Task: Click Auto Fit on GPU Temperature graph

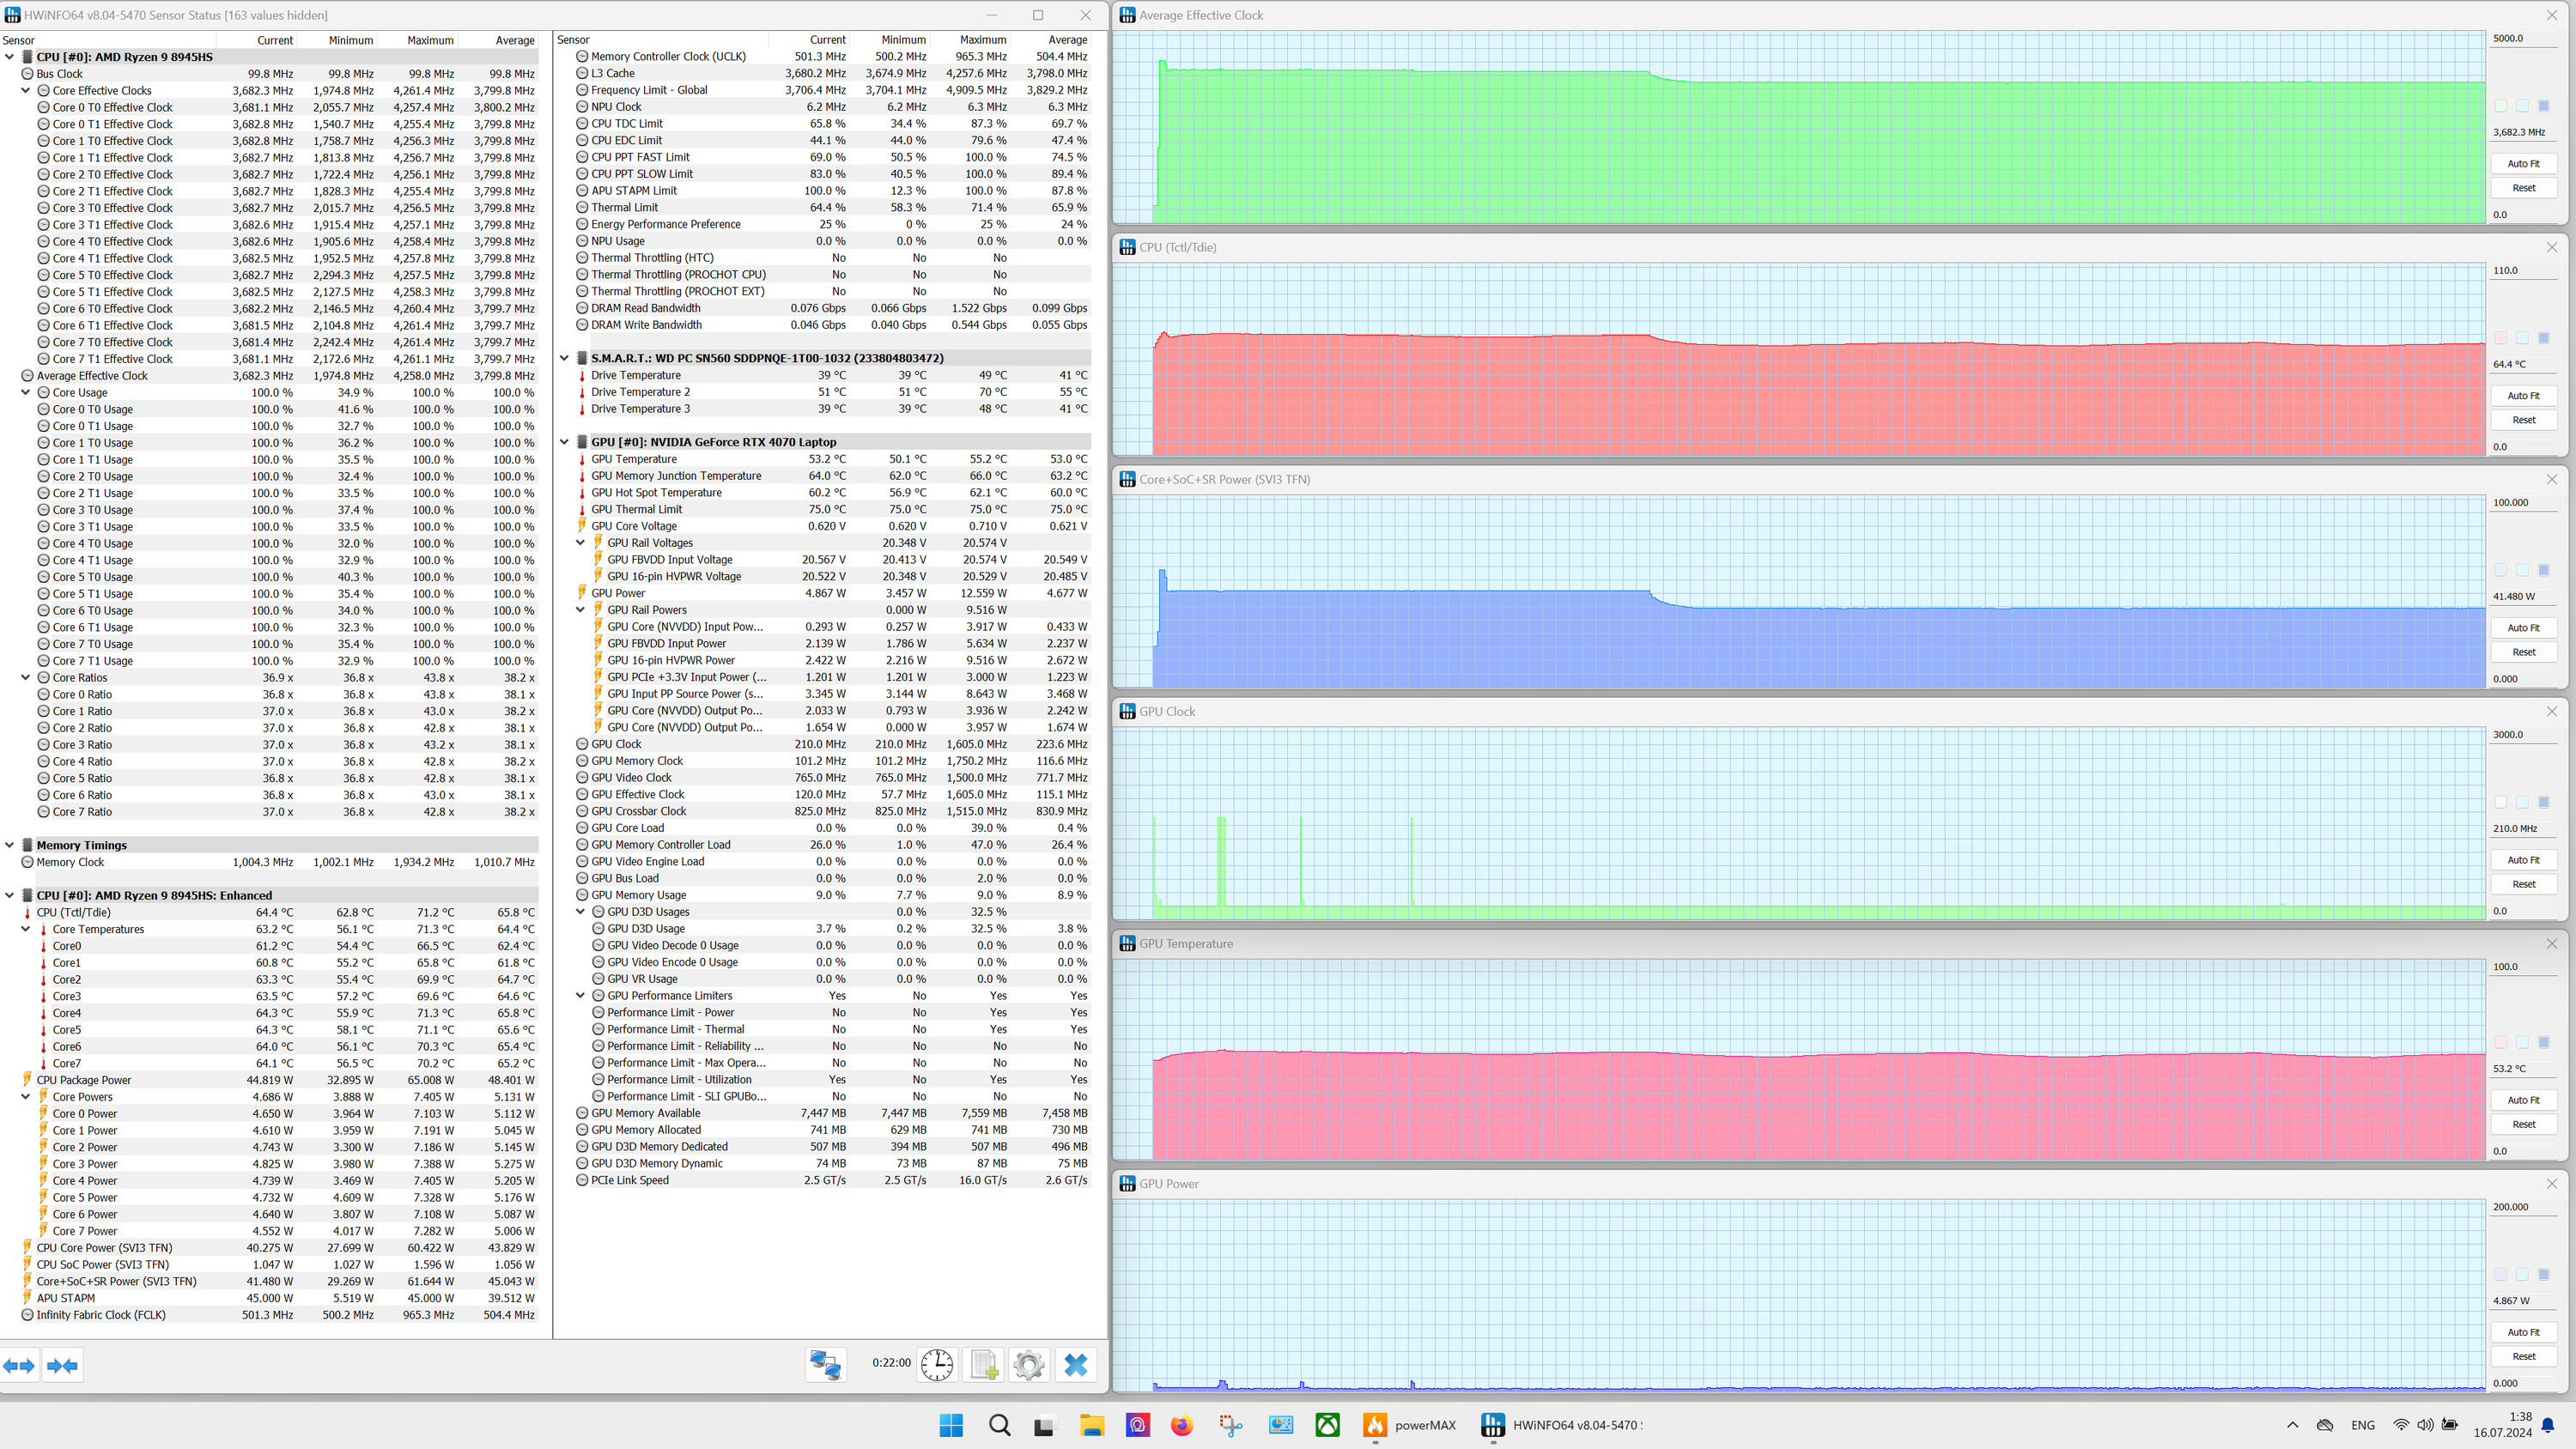Action: click(2523, 1100)
